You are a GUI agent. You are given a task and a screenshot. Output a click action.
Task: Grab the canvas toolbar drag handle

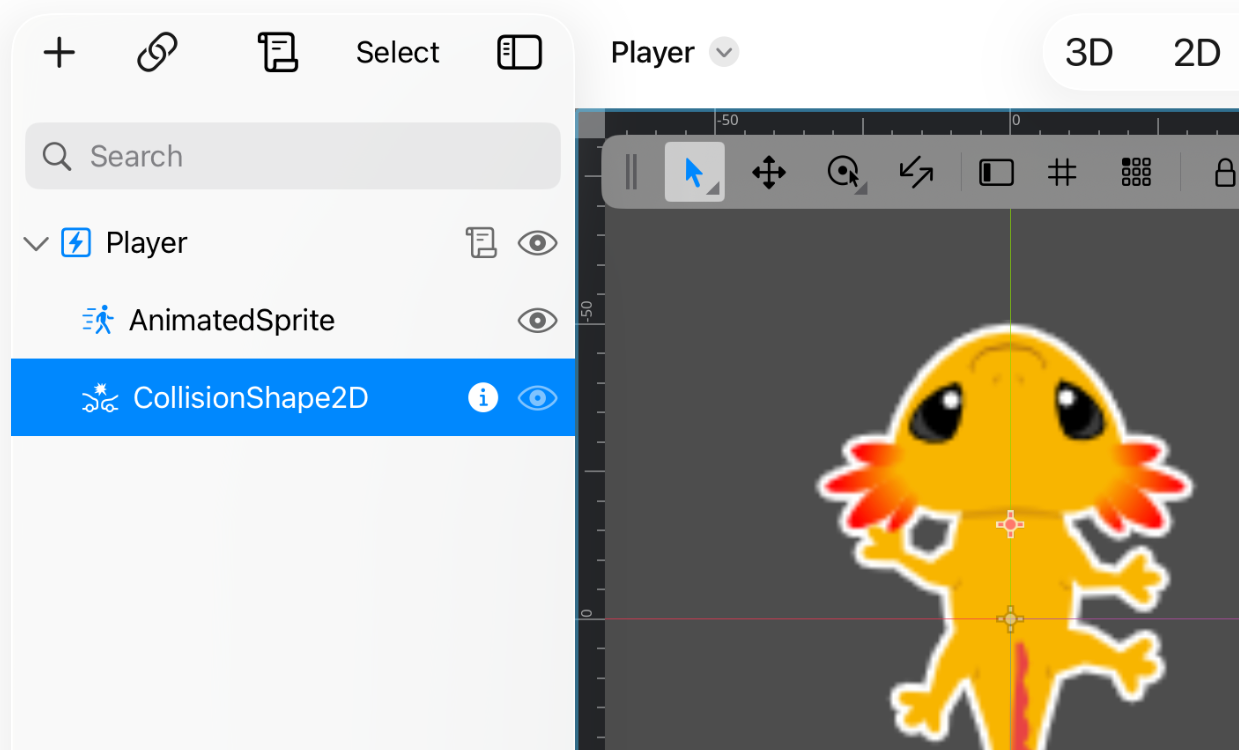[631, 172]
